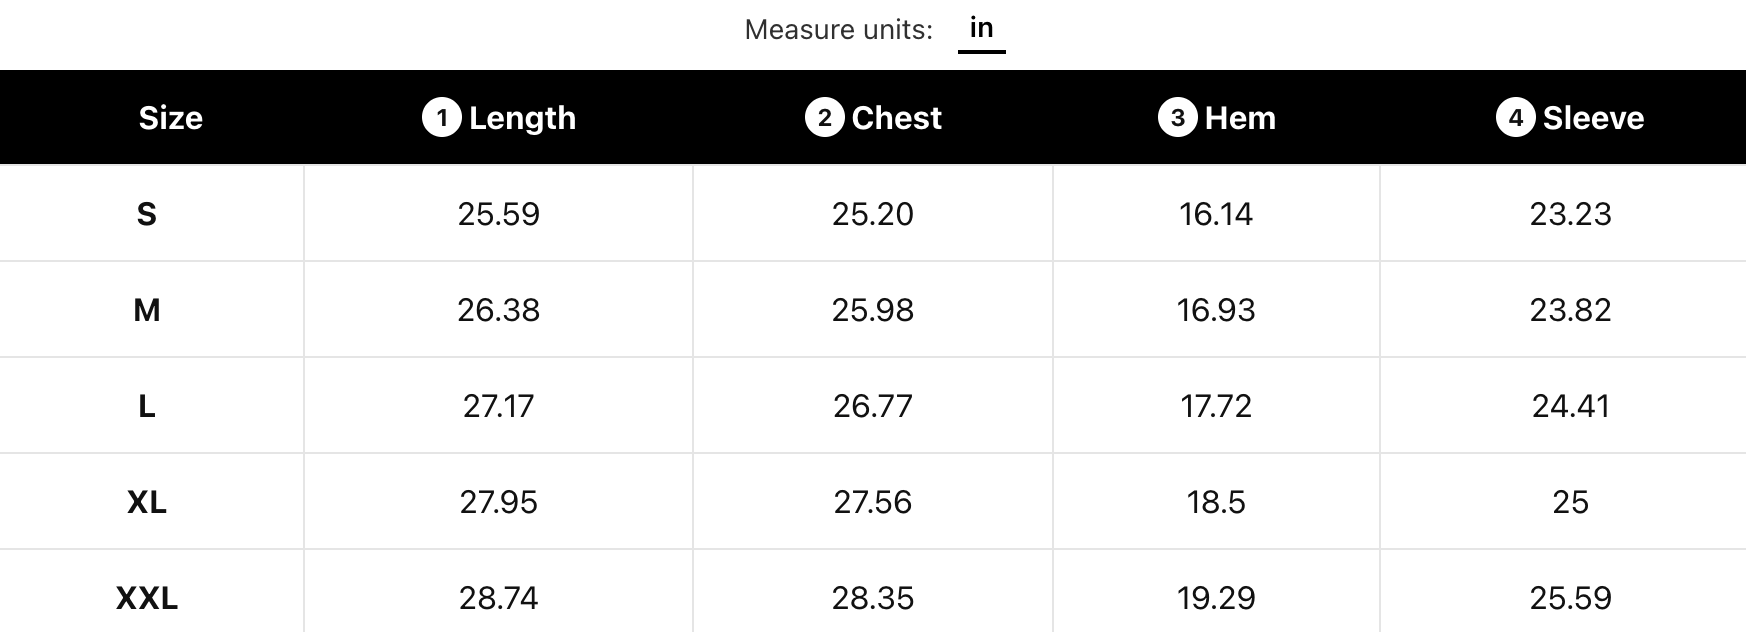
Task: Select the L size row label
Action: point(147,406)
